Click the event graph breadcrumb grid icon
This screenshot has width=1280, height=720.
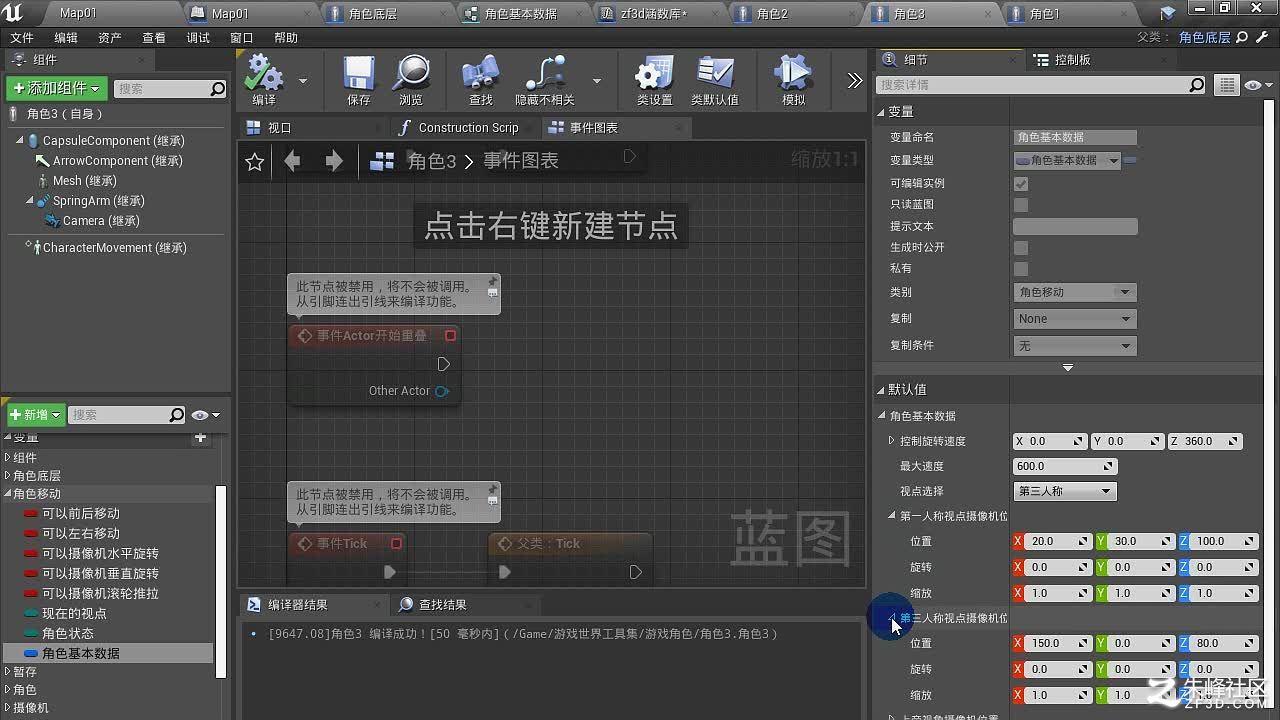[x=382, y=161]
